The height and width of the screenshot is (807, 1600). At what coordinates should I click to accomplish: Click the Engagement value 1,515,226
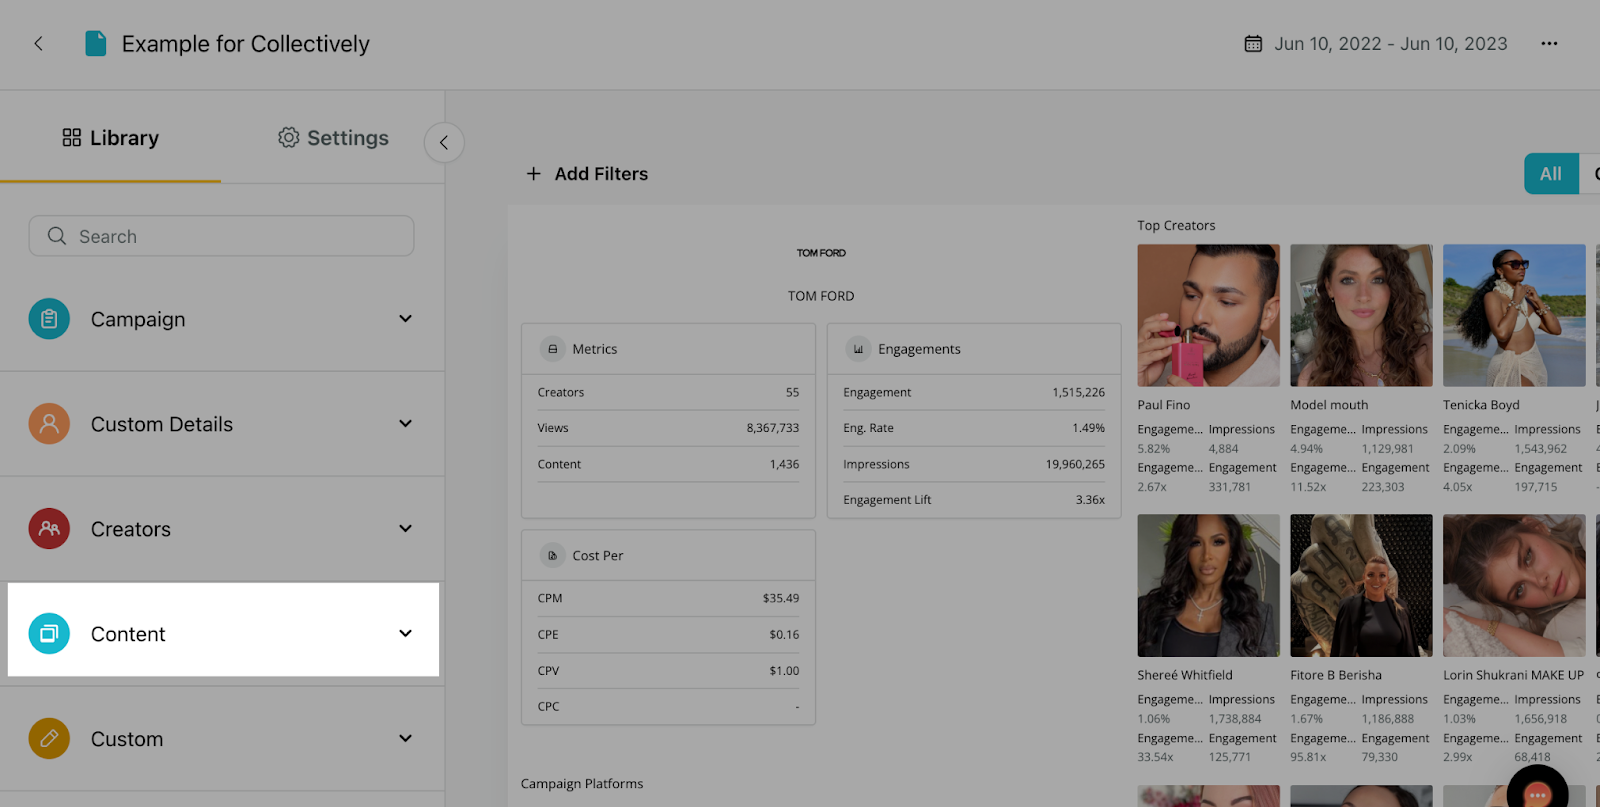click(1078, 393)
